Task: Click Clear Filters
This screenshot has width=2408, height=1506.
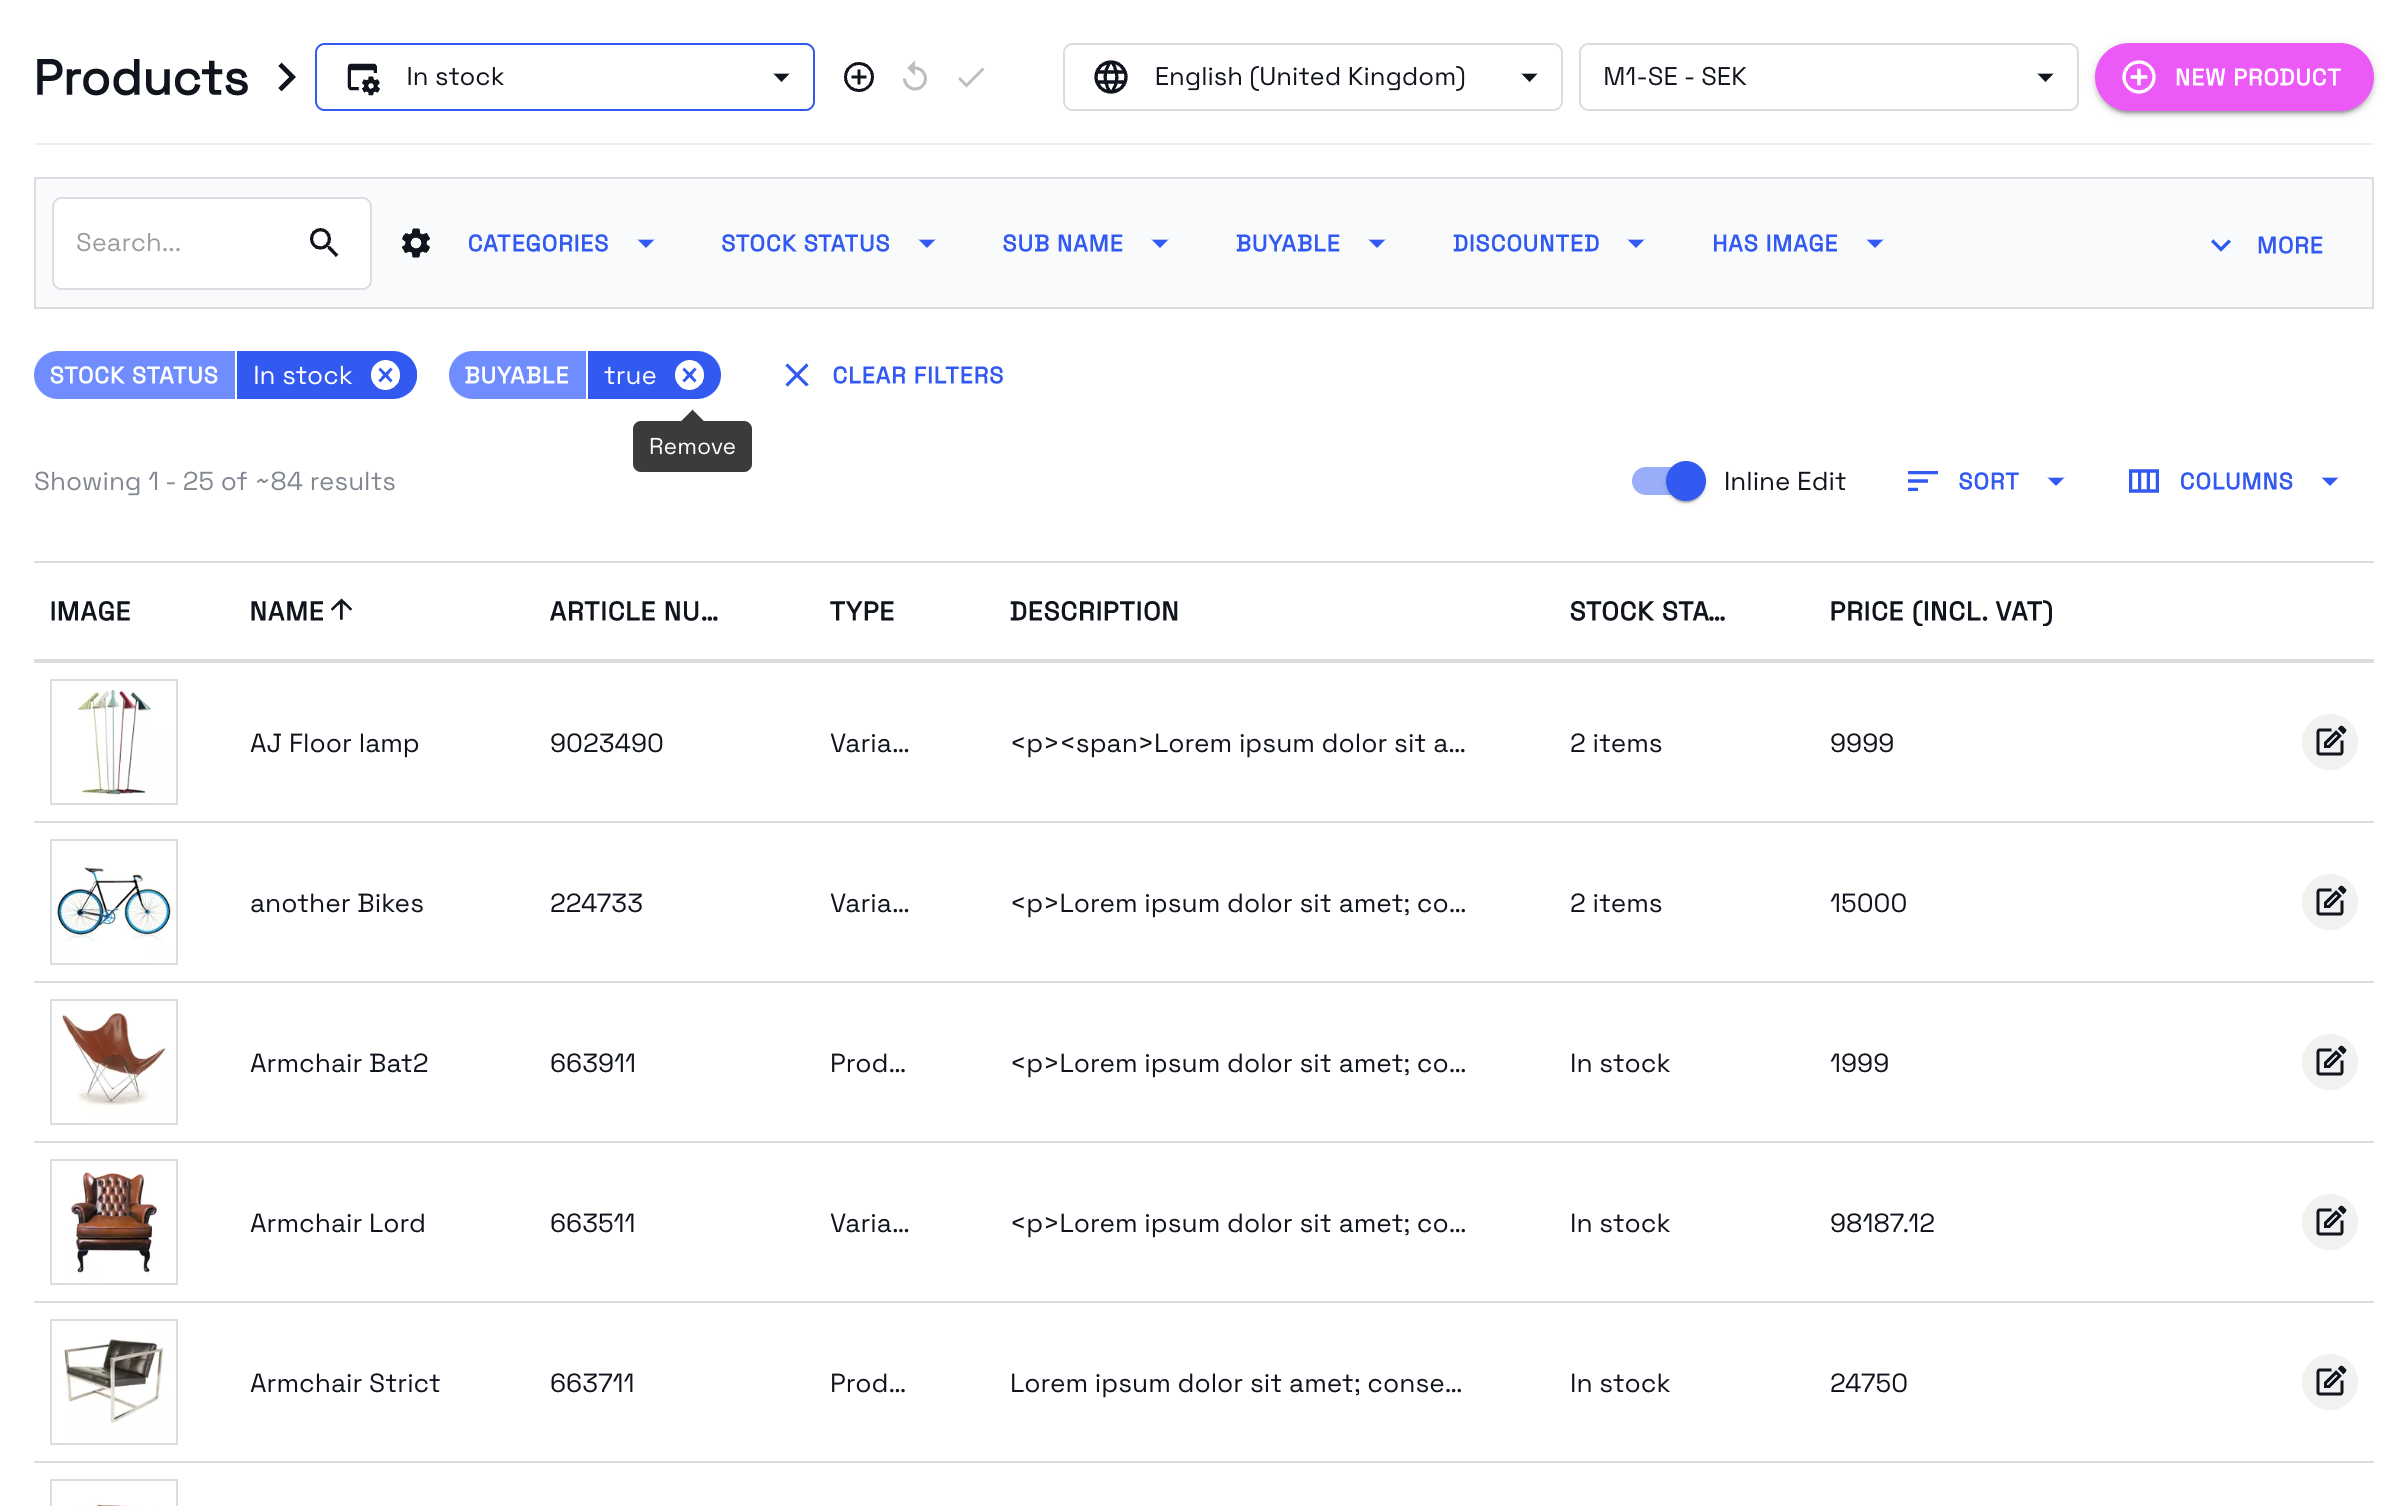Action: (x=893, y=375)
